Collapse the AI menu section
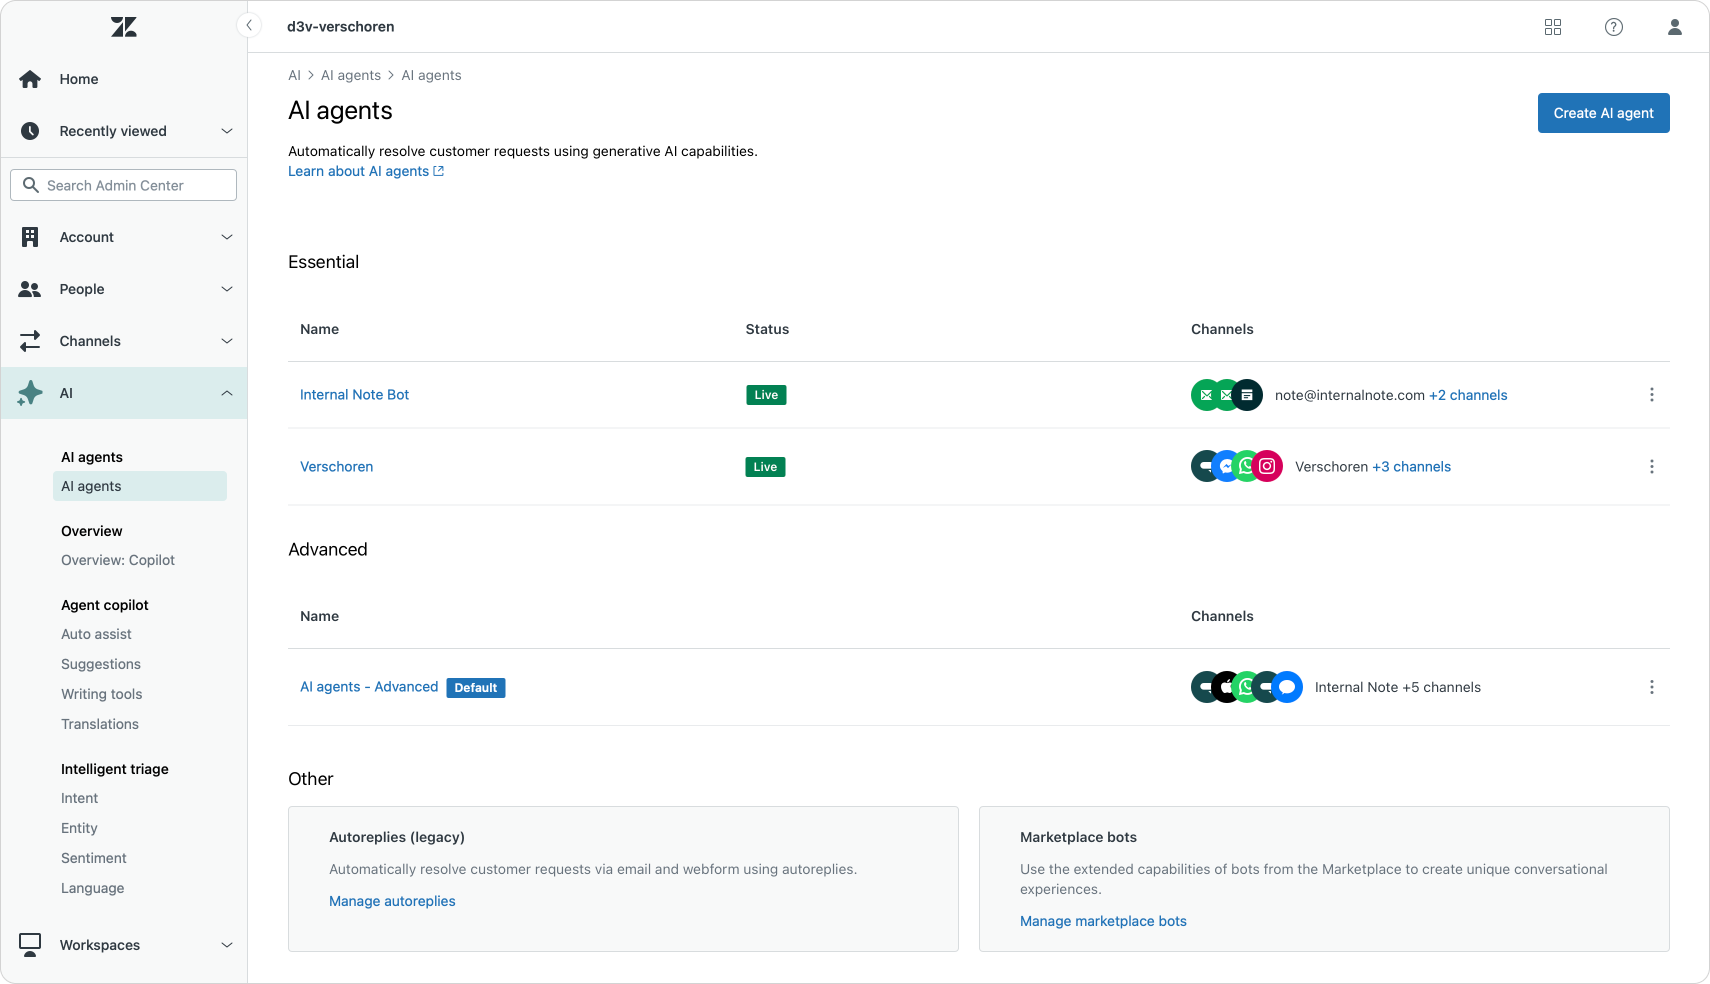Viewport: 1710px width, 984px height. [227, 393]
